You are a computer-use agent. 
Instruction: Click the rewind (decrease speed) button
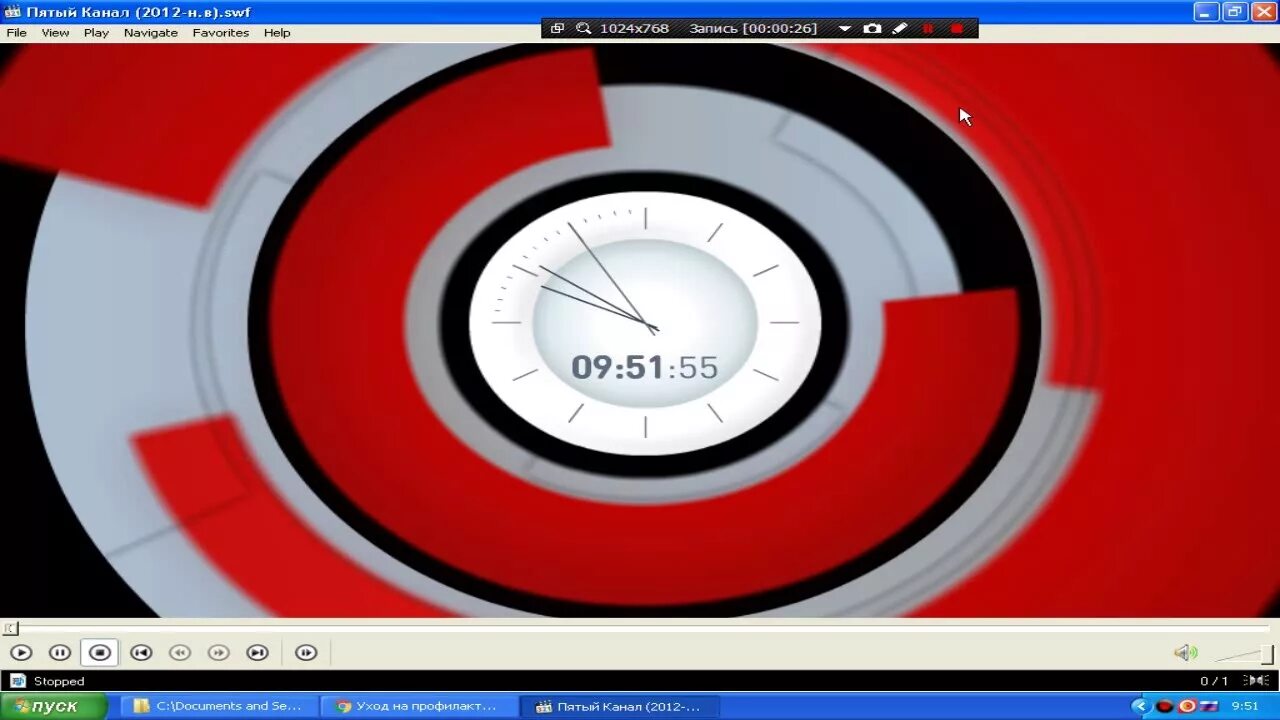pos(180,653)
